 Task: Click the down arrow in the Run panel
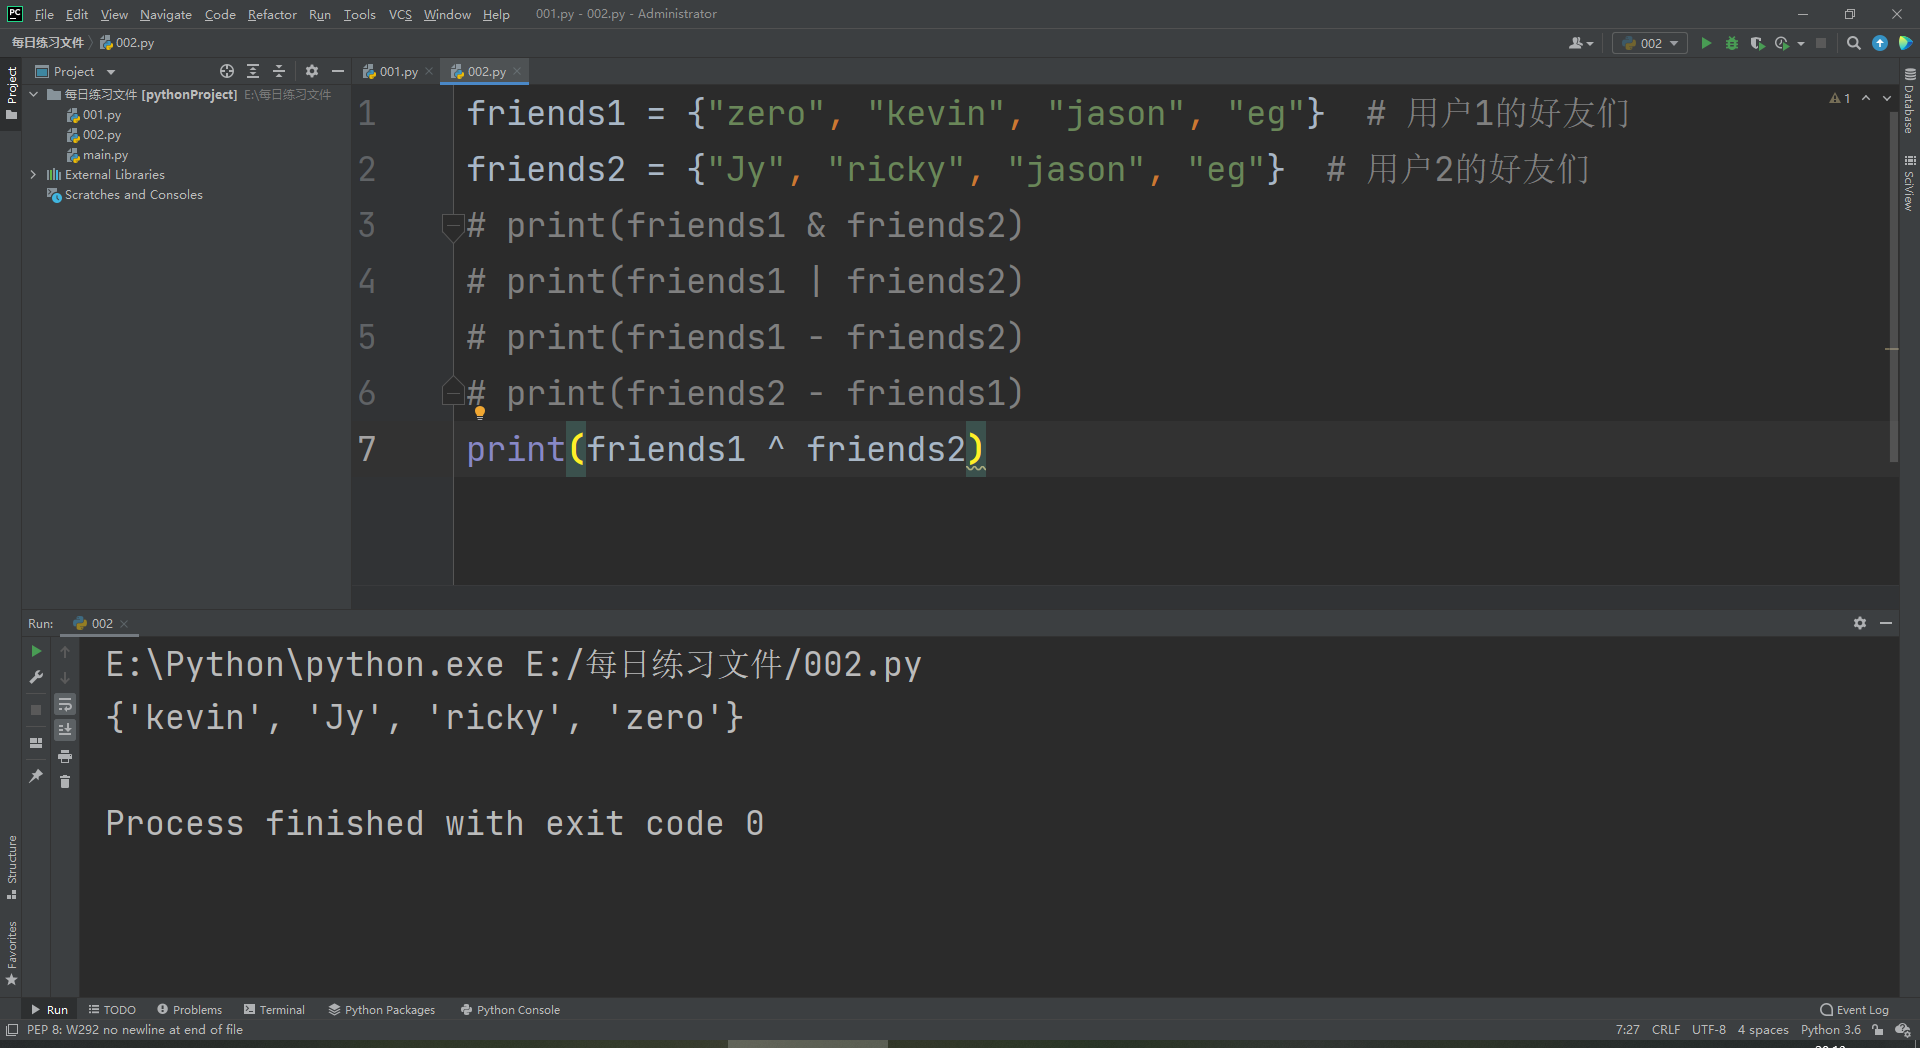(65, 677)
